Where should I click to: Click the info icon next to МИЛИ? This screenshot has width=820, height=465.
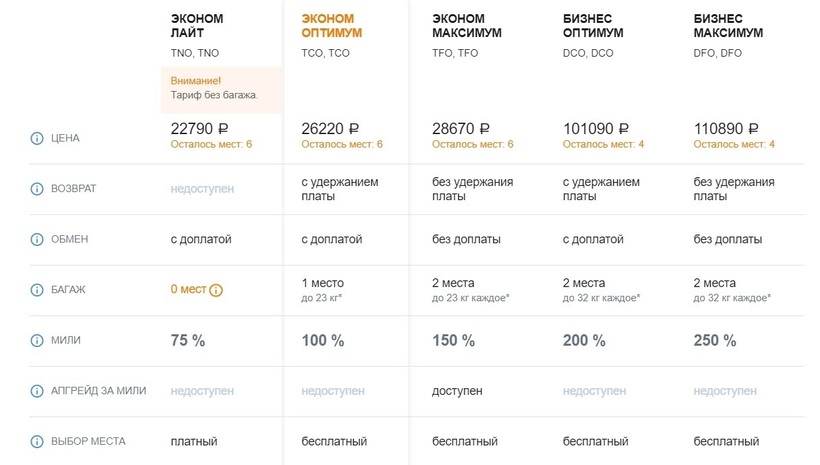point(37,340)
